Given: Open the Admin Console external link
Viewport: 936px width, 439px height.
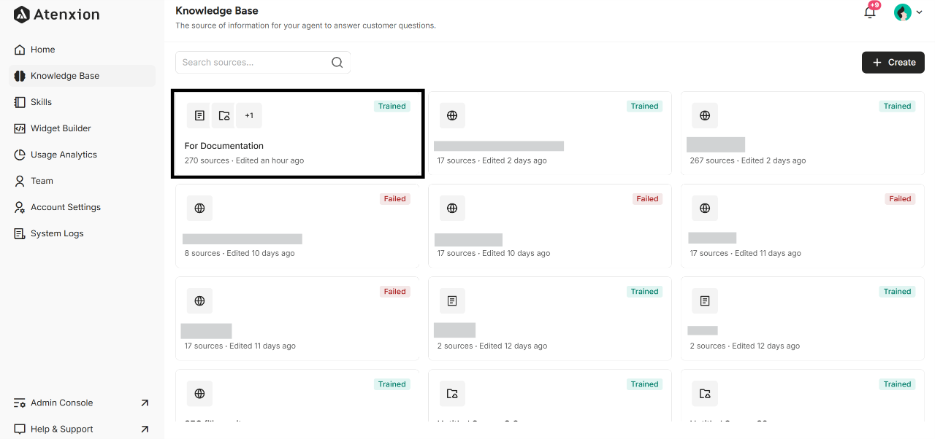Looking at the screenshot, I should coord(82,403).
